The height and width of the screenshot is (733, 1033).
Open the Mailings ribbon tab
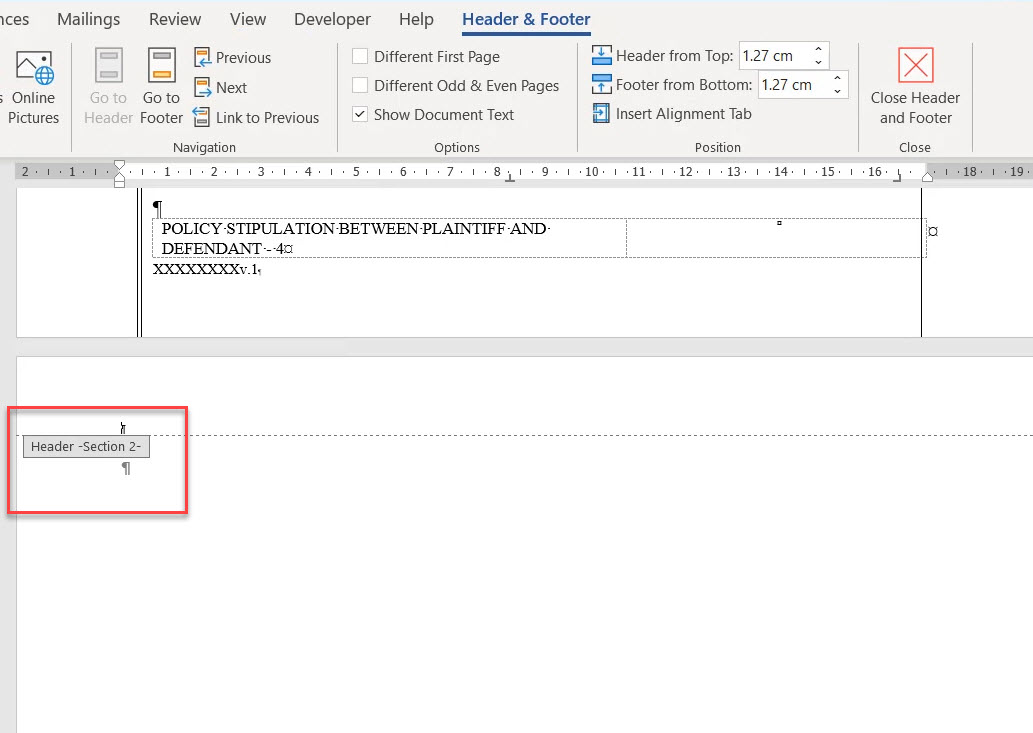[88, 19]
